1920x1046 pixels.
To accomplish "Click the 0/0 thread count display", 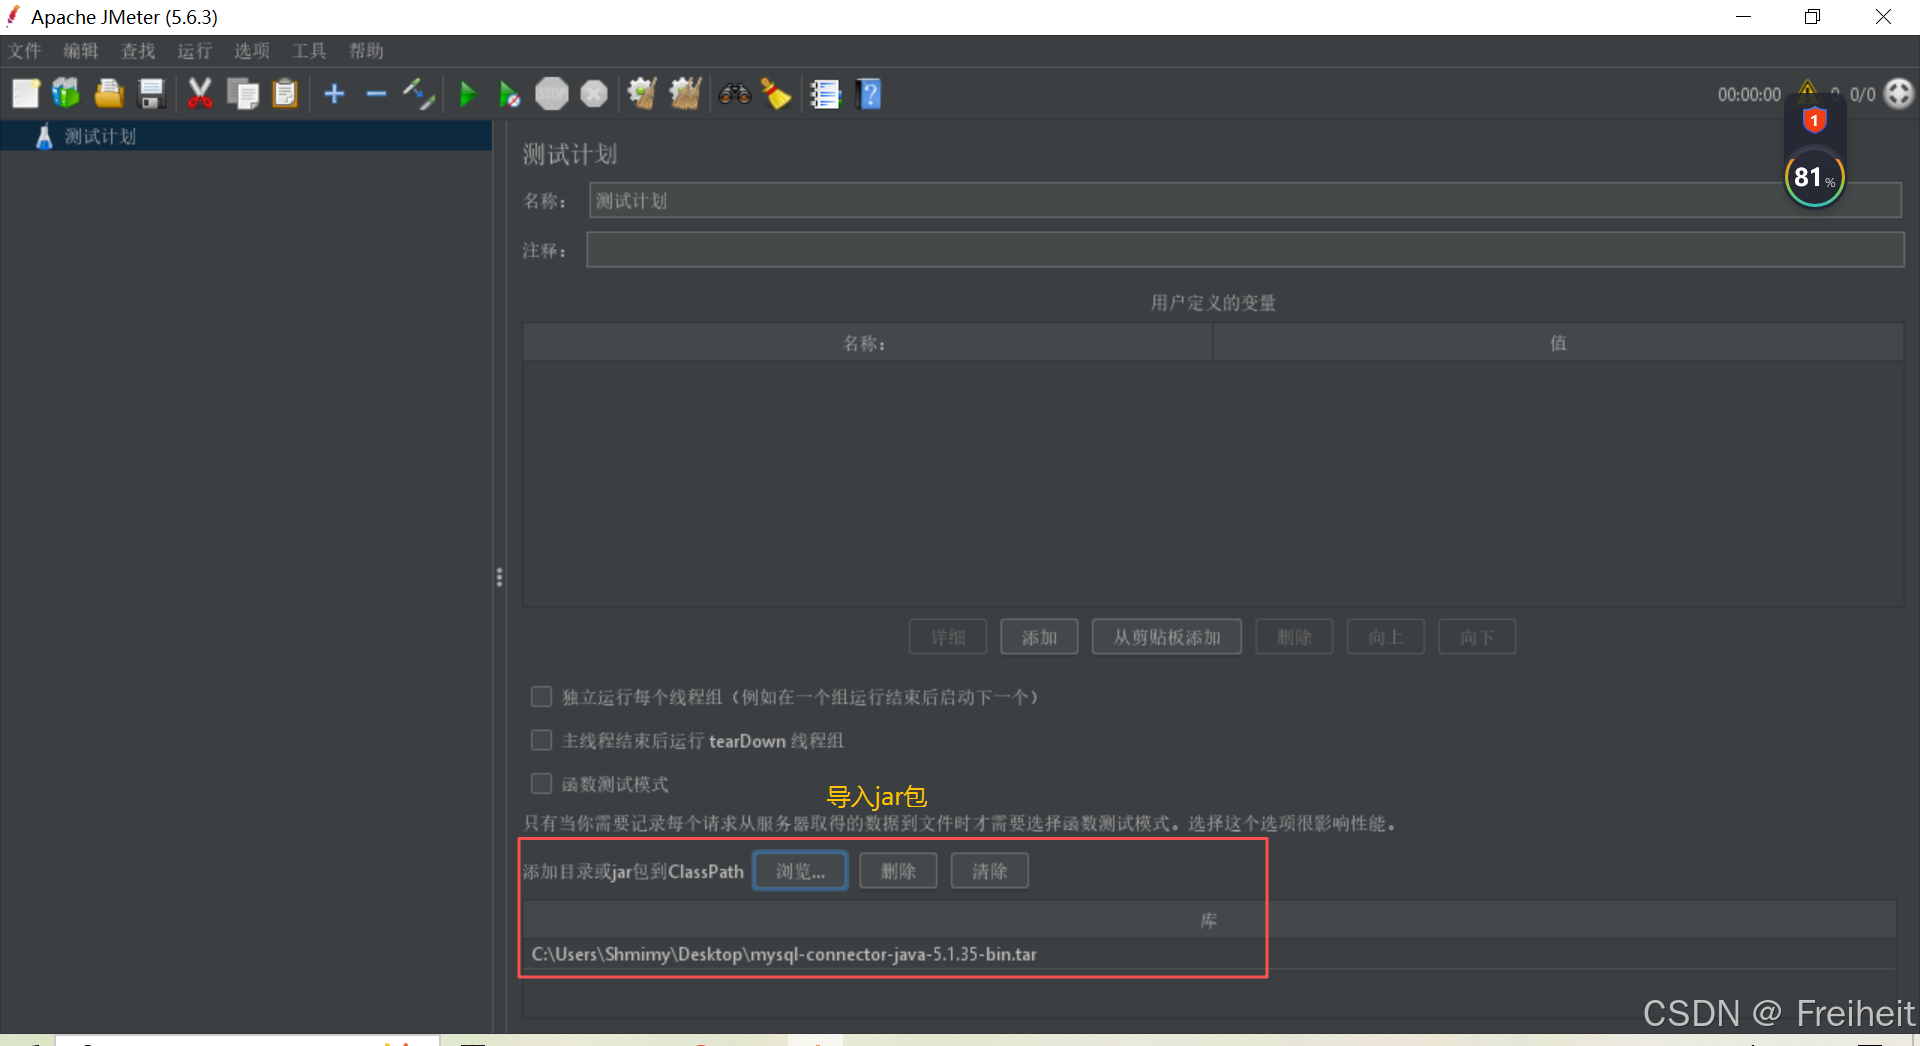I will coord(1862,94).
